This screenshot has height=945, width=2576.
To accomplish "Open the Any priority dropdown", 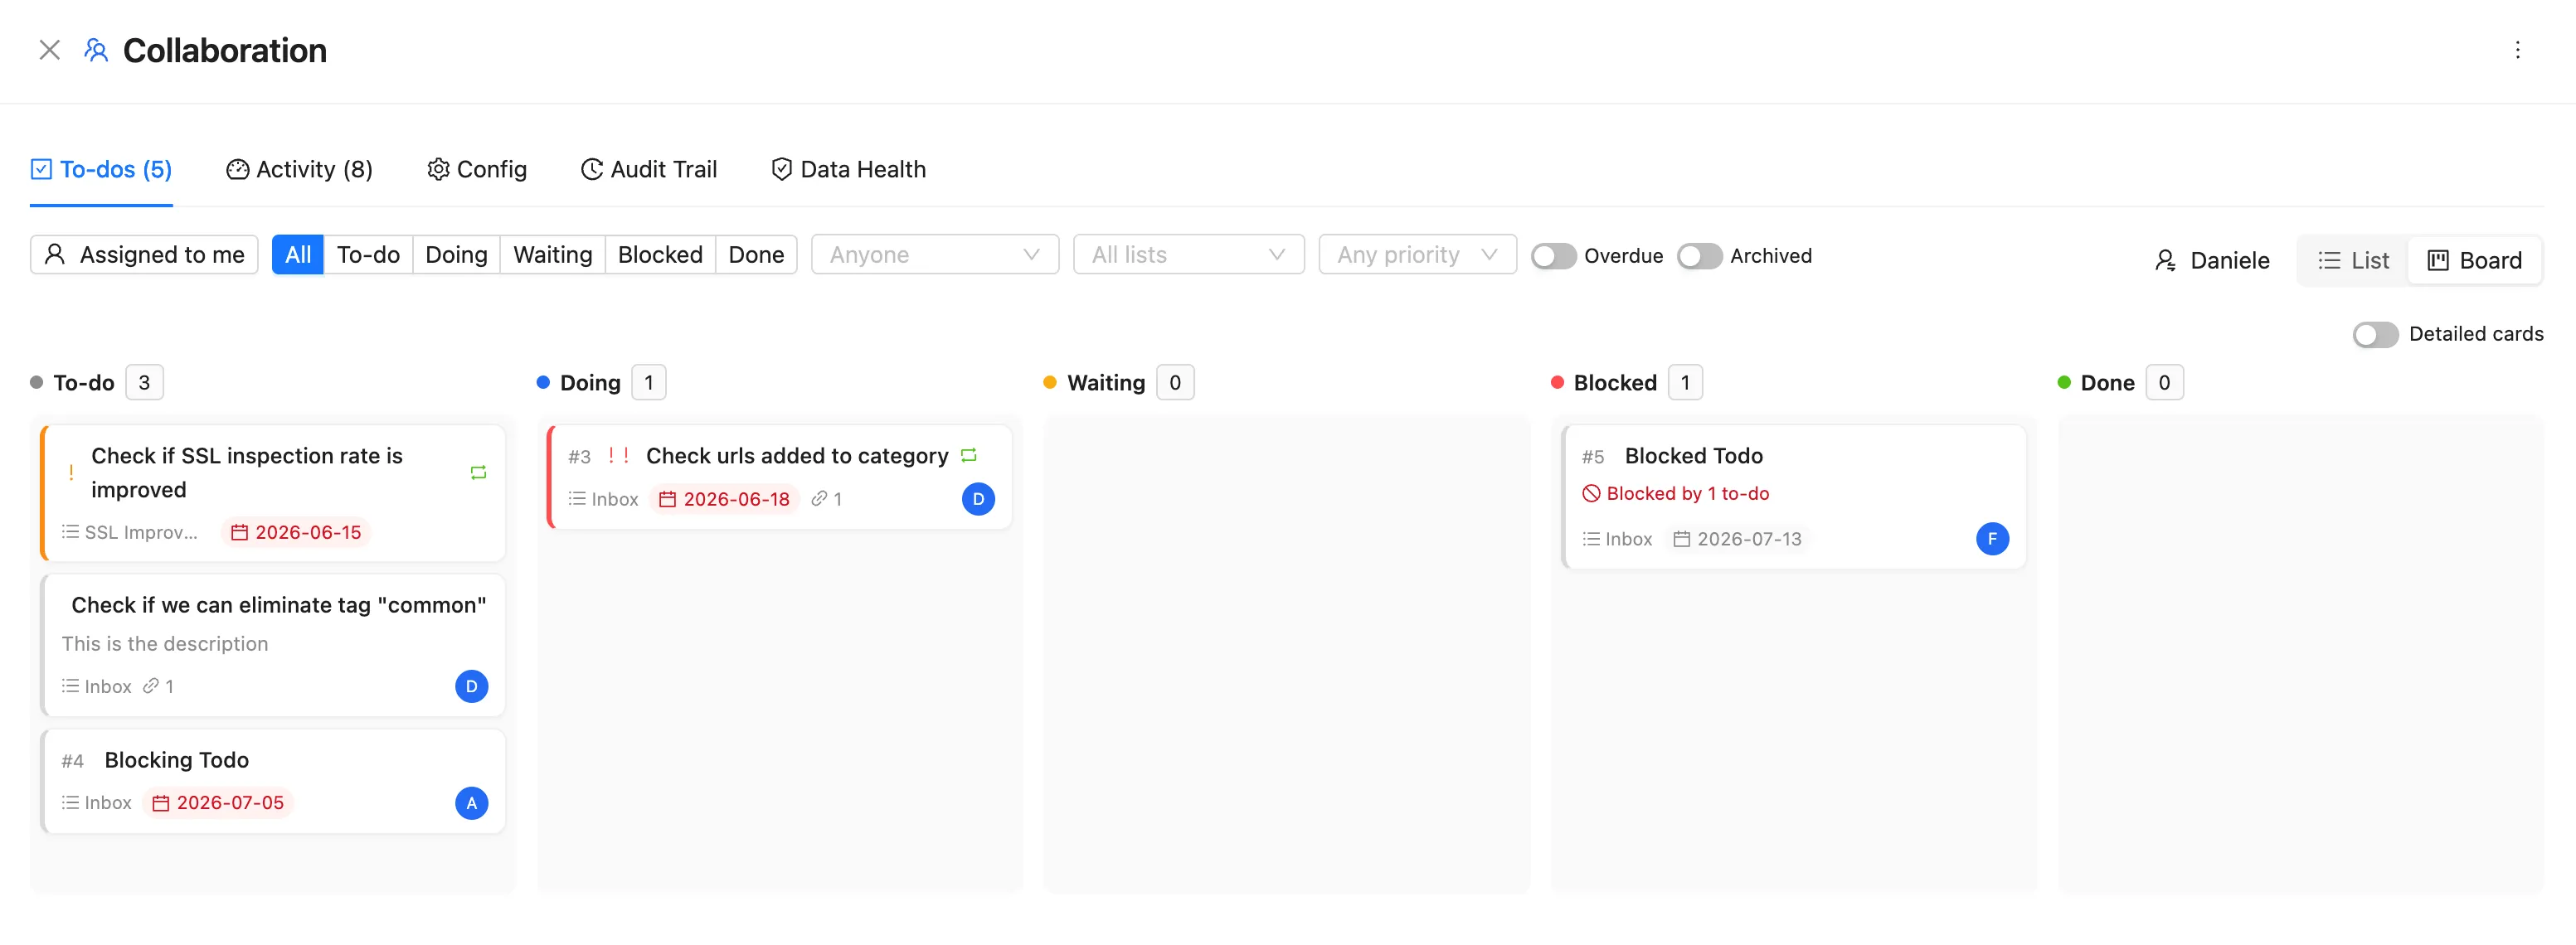I will click(x=1417, y=255).
